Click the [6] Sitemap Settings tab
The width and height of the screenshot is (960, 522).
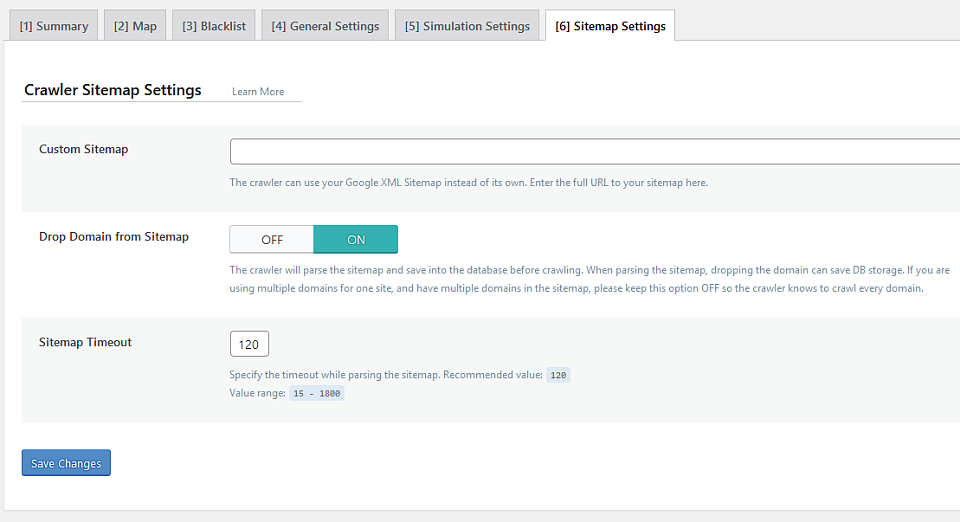pos(610,26)
